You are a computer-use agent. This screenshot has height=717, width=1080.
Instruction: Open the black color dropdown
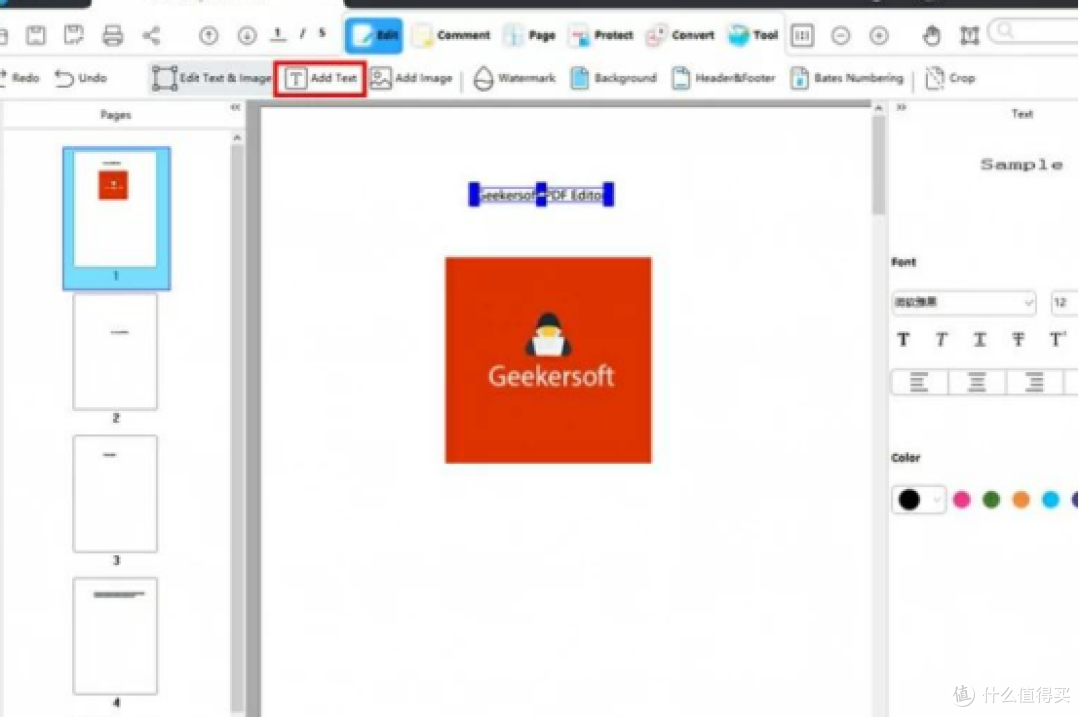(x=919, y=499)
